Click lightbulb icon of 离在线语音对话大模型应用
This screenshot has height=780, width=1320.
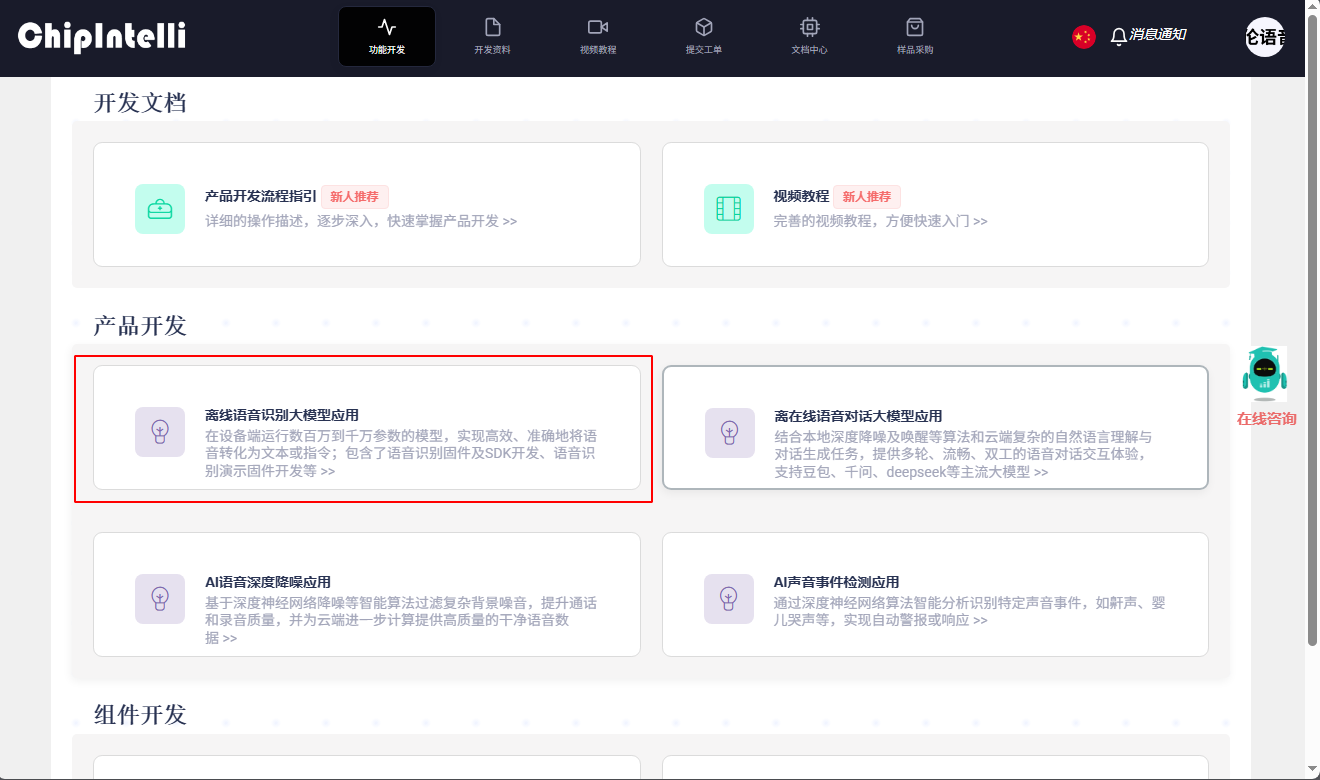(730, 433)
